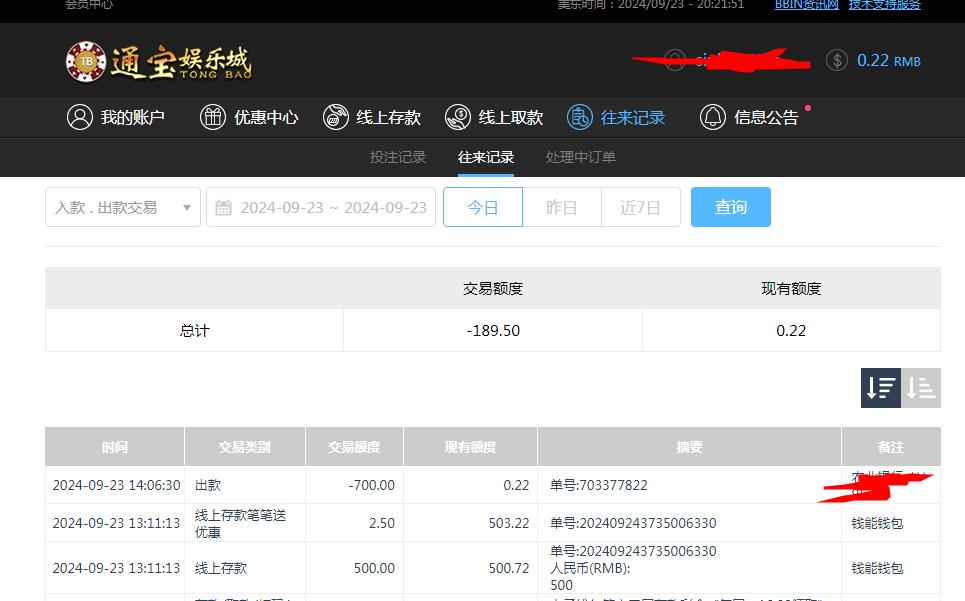Open the 入款.出款交易 transaction type dropdown
Image resolution: width=965 pixels, height=601 pixels.
click(x=122, y=207)
